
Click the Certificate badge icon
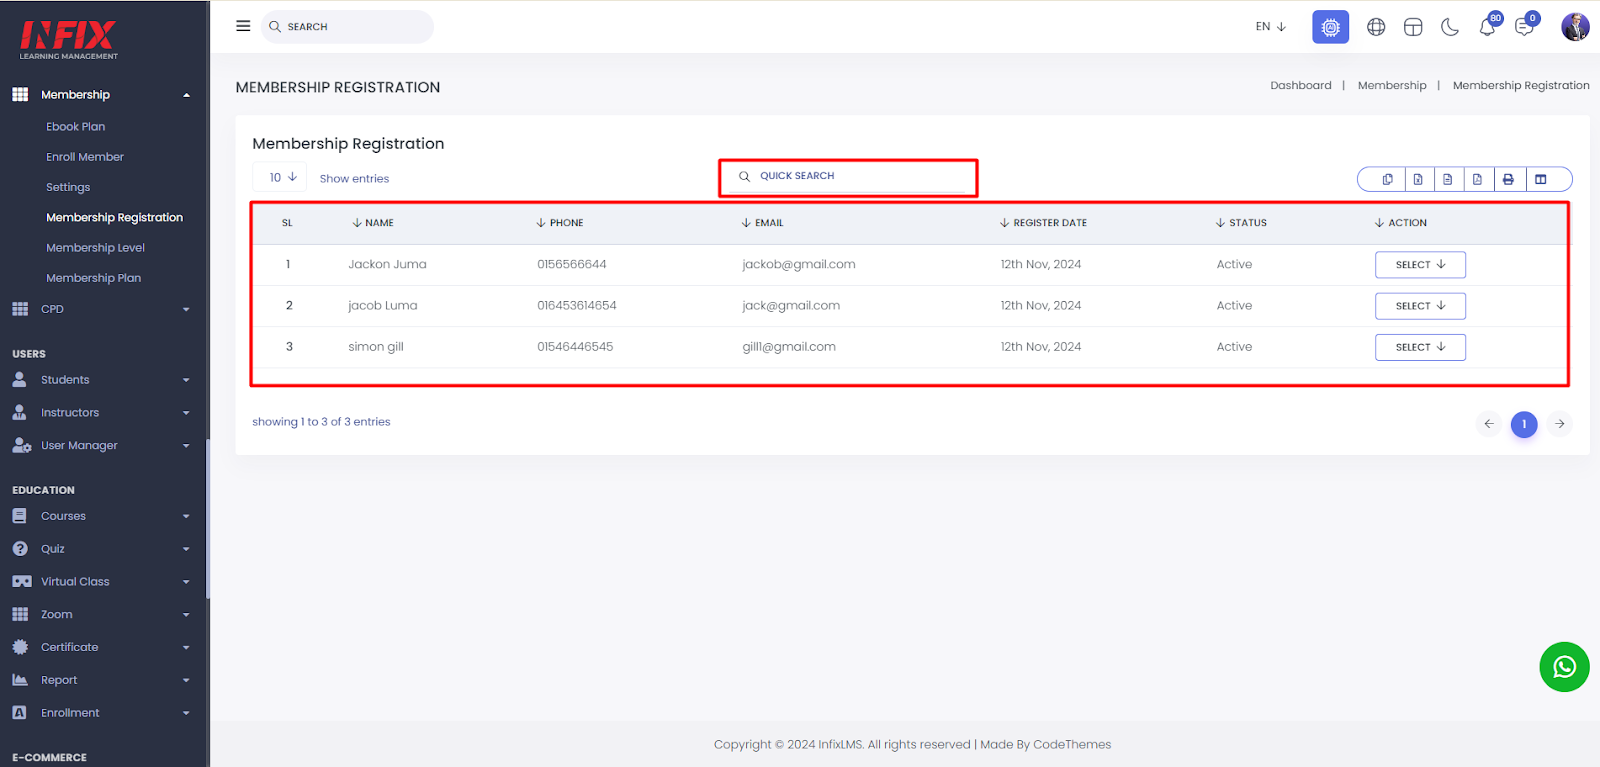click(20, 647)
